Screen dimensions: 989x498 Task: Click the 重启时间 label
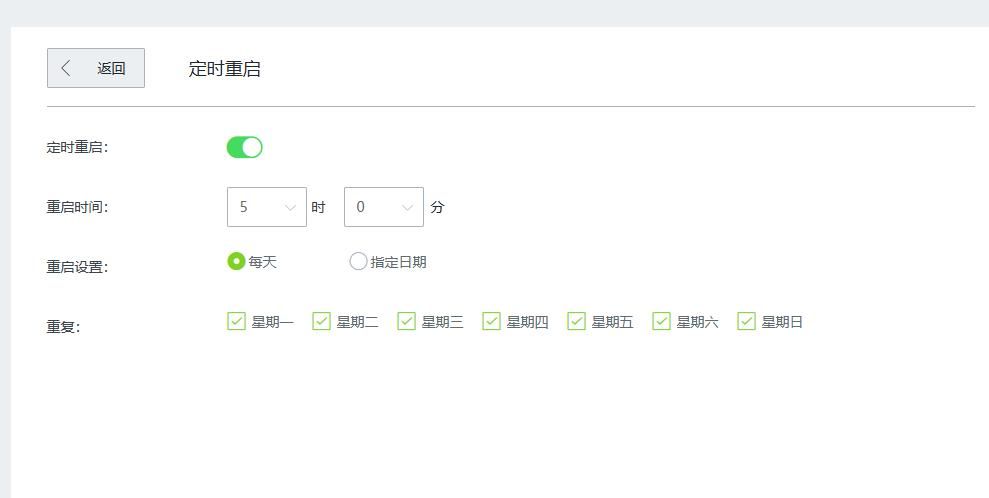tap(77, 207)
